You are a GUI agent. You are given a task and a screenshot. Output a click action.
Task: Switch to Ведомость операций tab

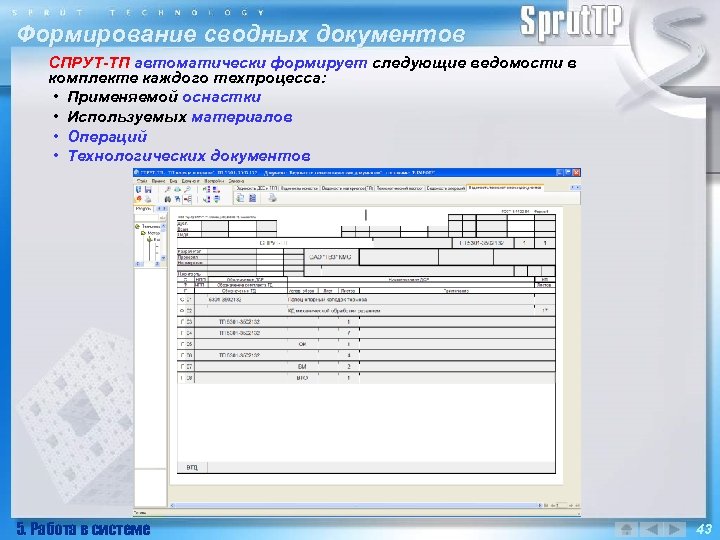tap(445, 188)
